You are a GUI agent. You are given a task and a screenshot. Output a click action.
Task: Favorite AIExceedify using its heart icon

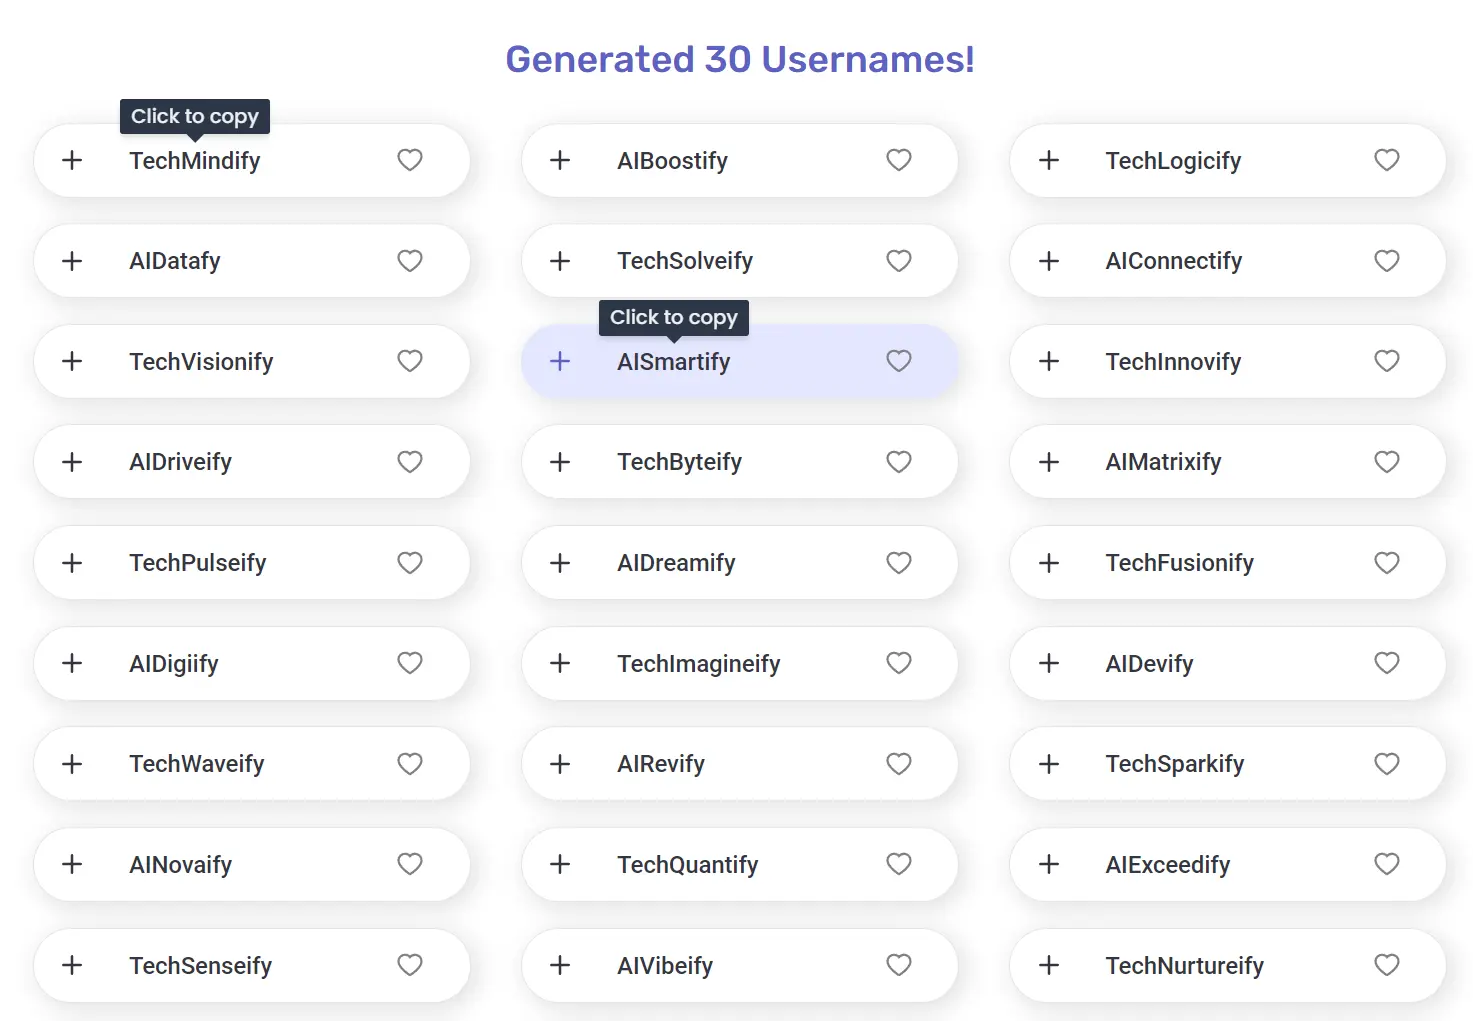[1386, 864]
